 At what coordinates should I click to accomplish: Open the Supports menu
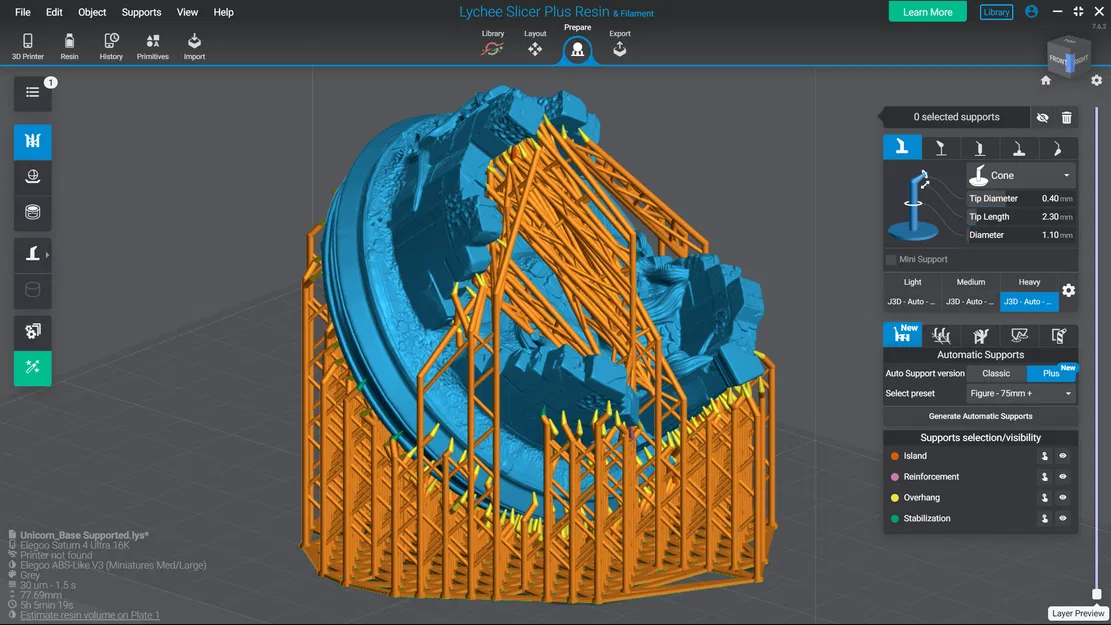(141, 12)
